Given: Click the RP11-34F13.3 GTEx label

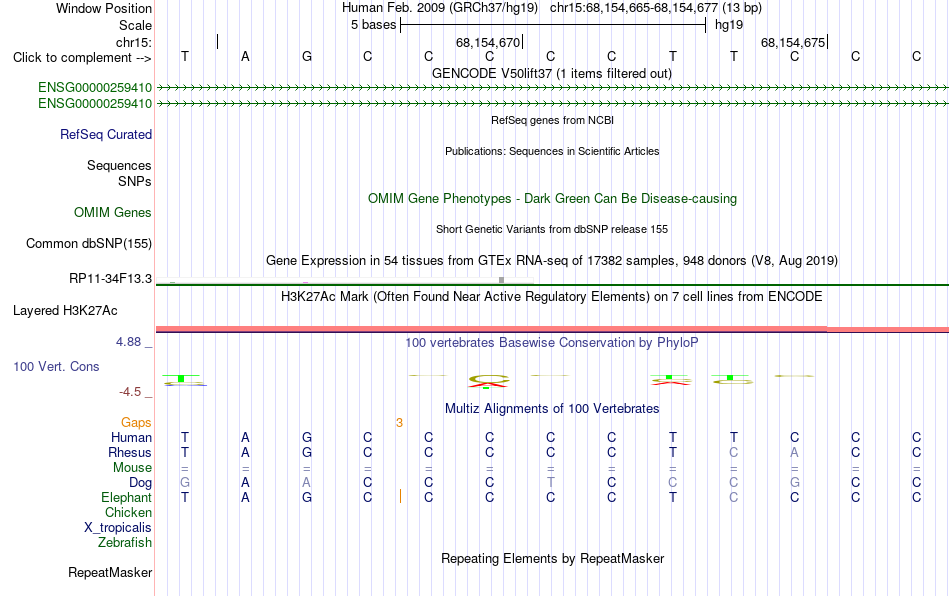Looking at the screenshot, I should tap(110, 279).
